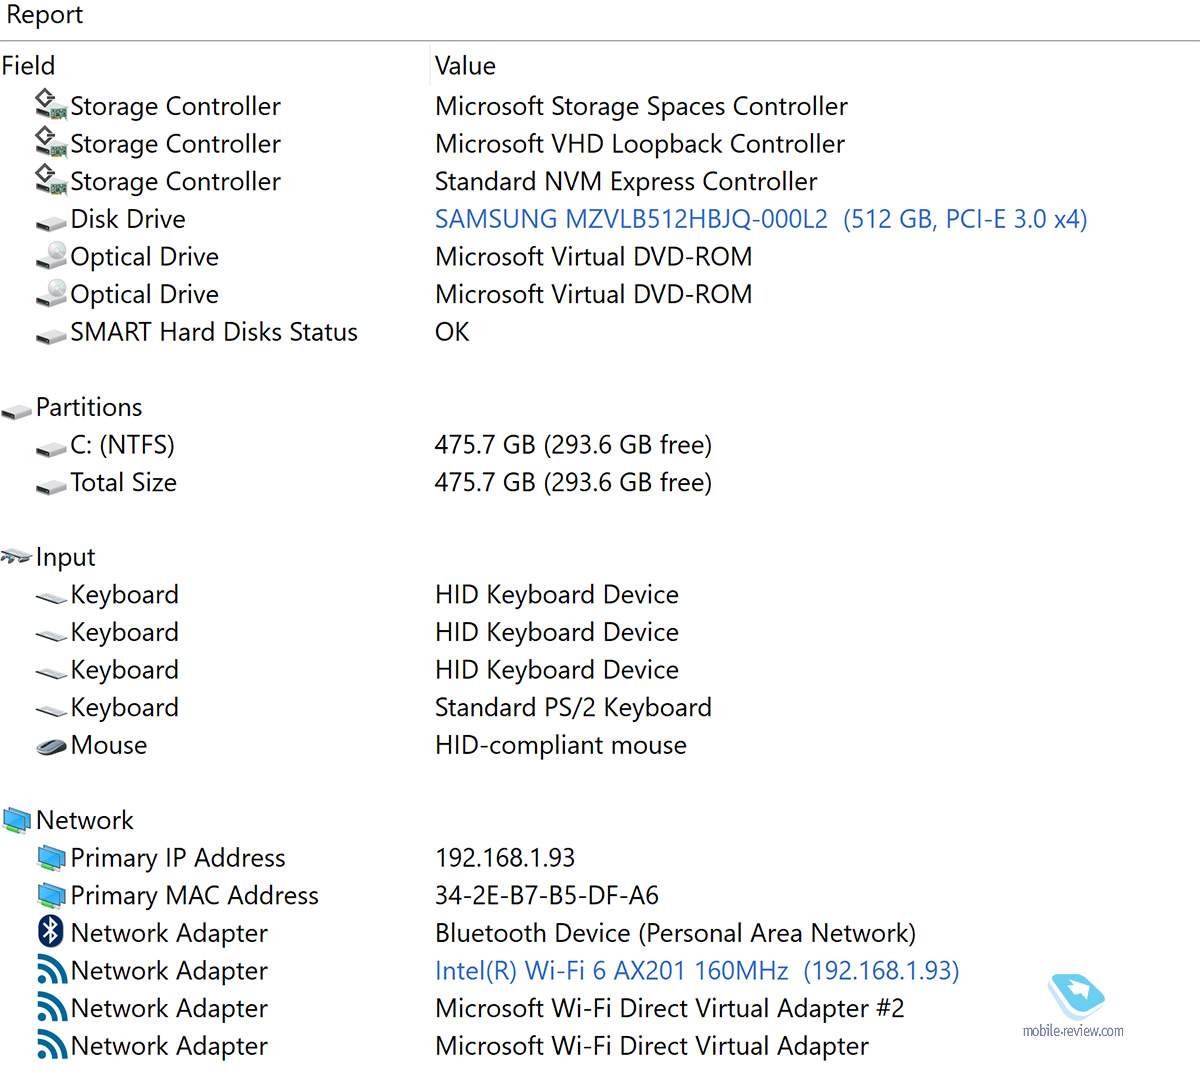1200x1083 pixels.
Task: Select the SMART status value OK
Action: [452, 332]
